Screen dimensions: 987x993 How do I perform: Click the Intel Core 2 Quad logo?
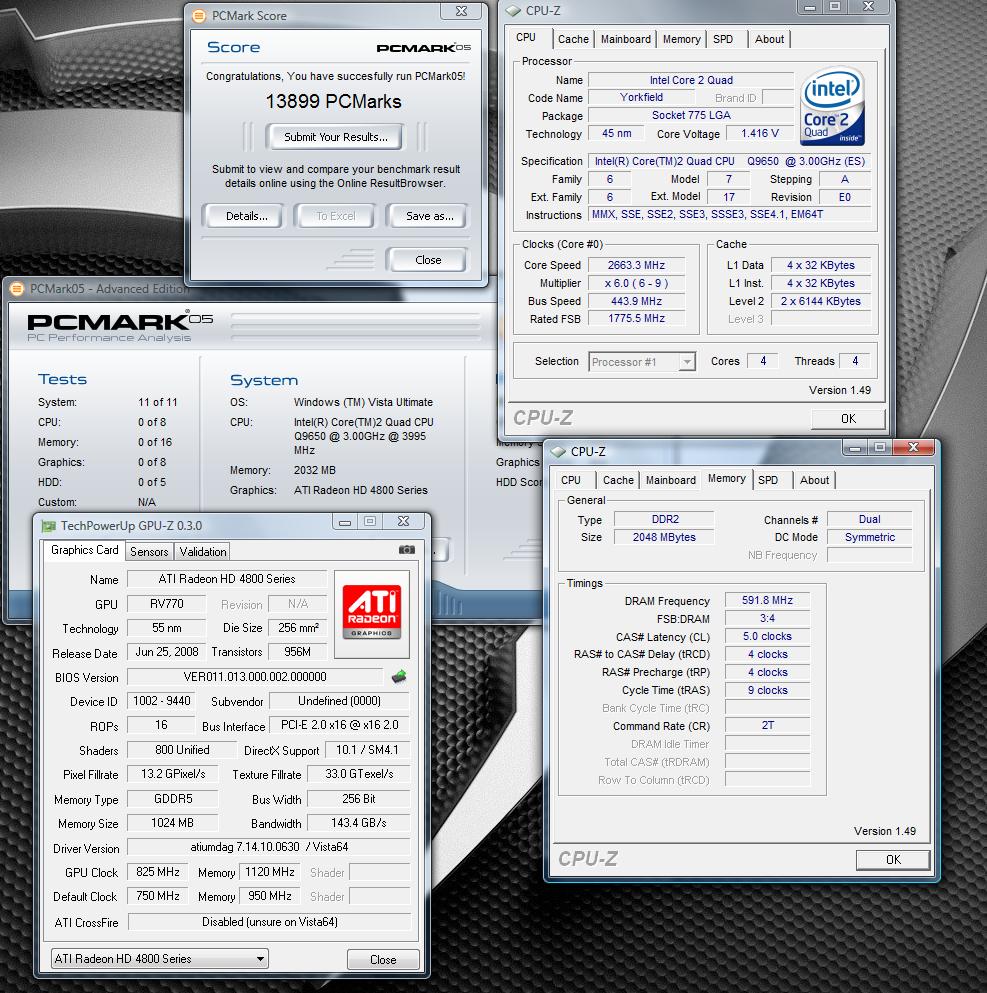click(832, 106)
